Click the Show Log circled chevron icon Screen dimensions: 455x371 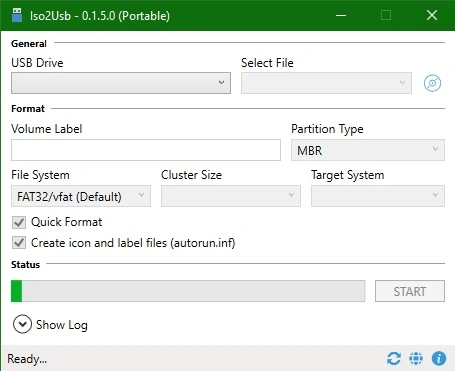(x=22, y=324)
